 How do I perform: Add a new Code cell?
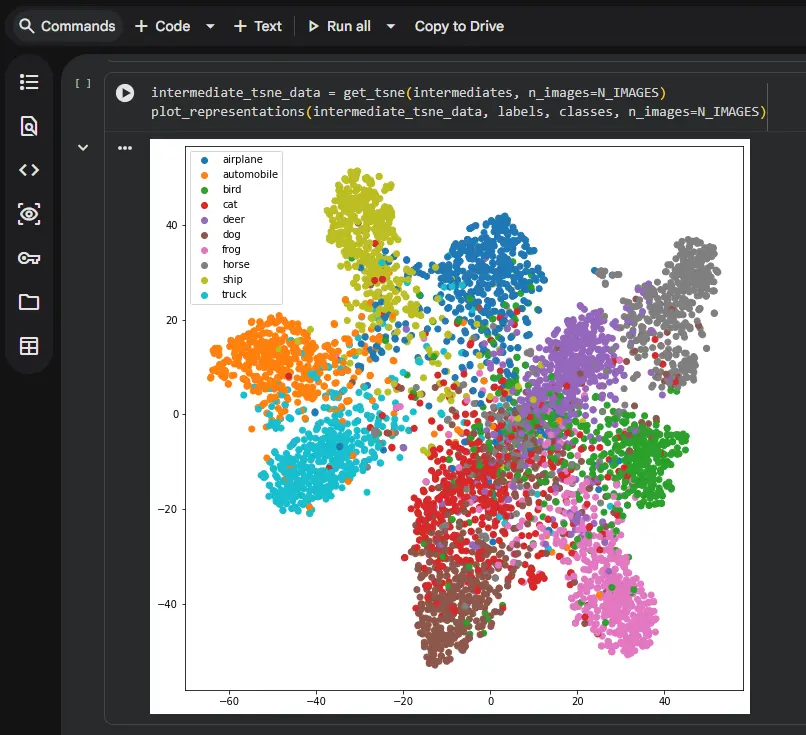tap(163, 26)
